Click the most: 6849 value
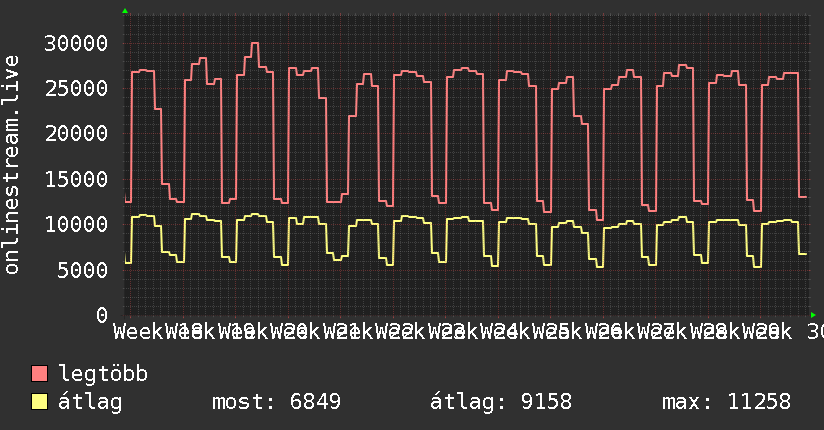The width and height of the screenshot is (824, 430). point(276,402)
